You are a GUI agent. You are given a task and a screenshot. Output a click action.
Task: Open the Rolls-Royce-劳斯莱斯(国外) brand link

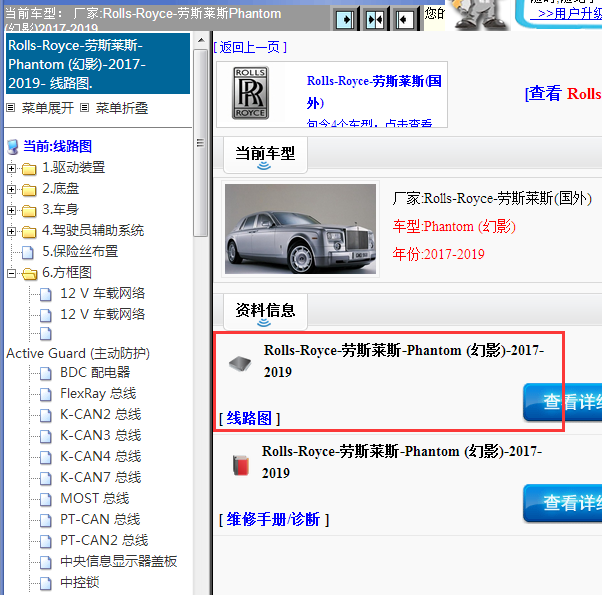(x=374, y=92)
